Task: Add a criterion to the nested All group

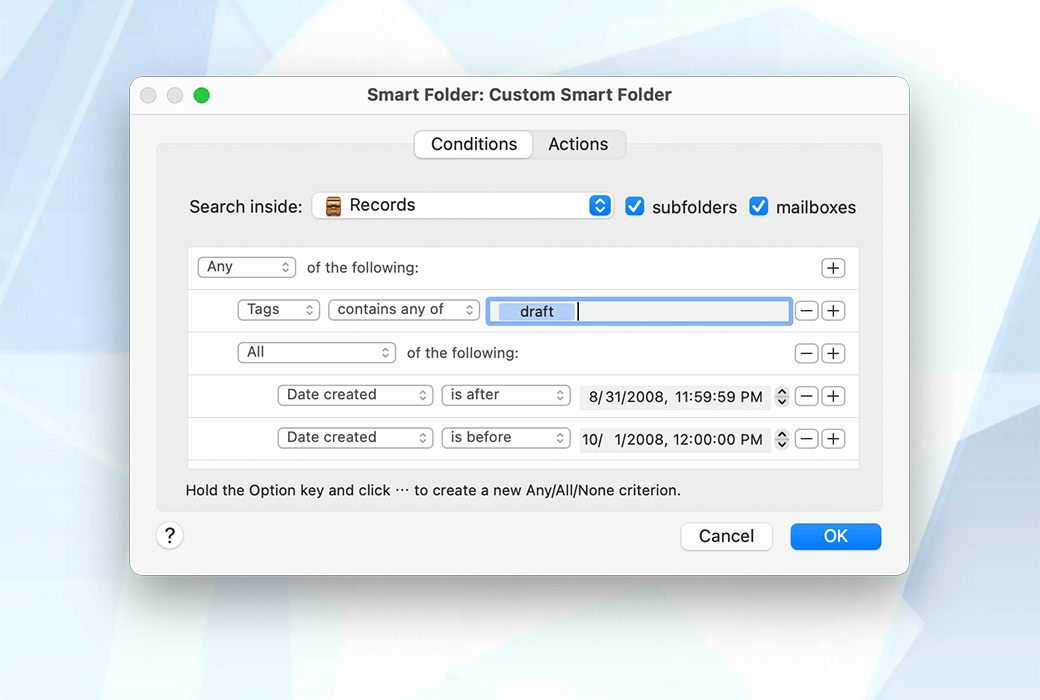Action: click(833, 353)
